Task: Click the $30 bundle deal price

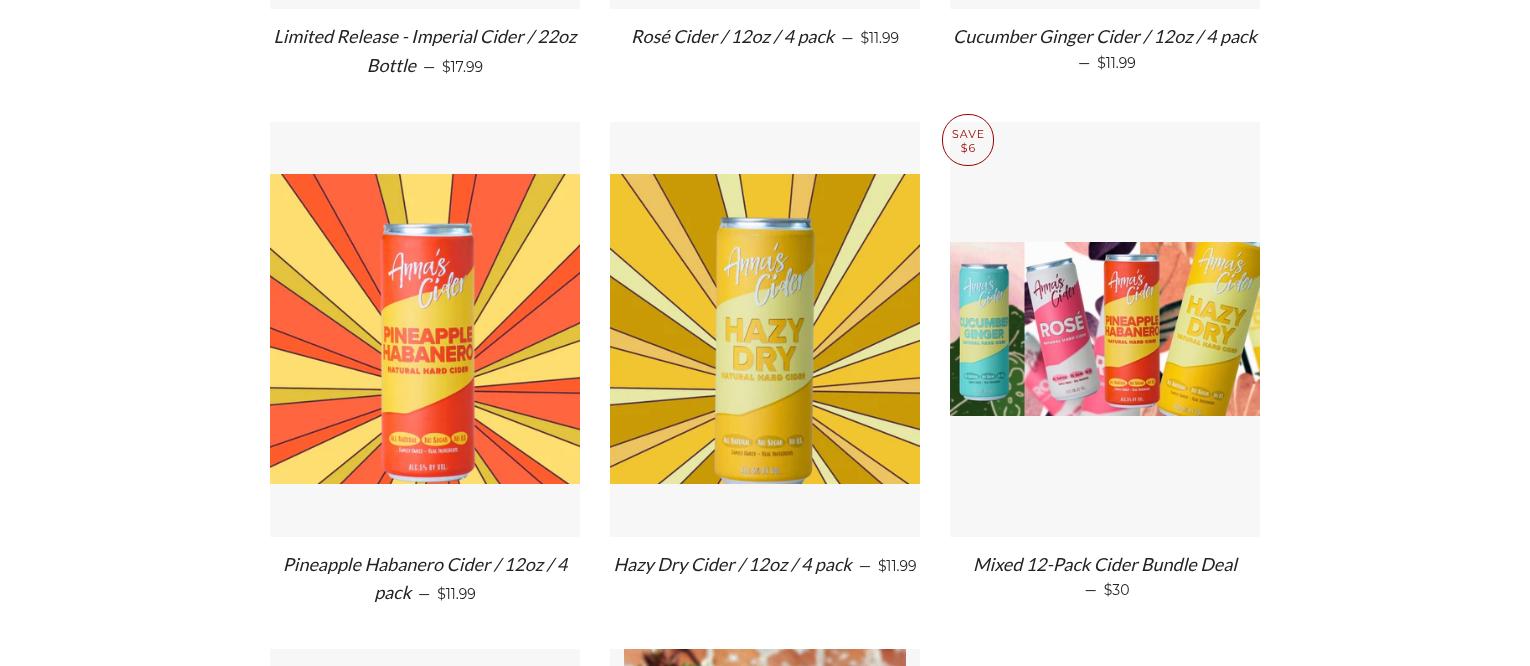Action: [1116, 590]
